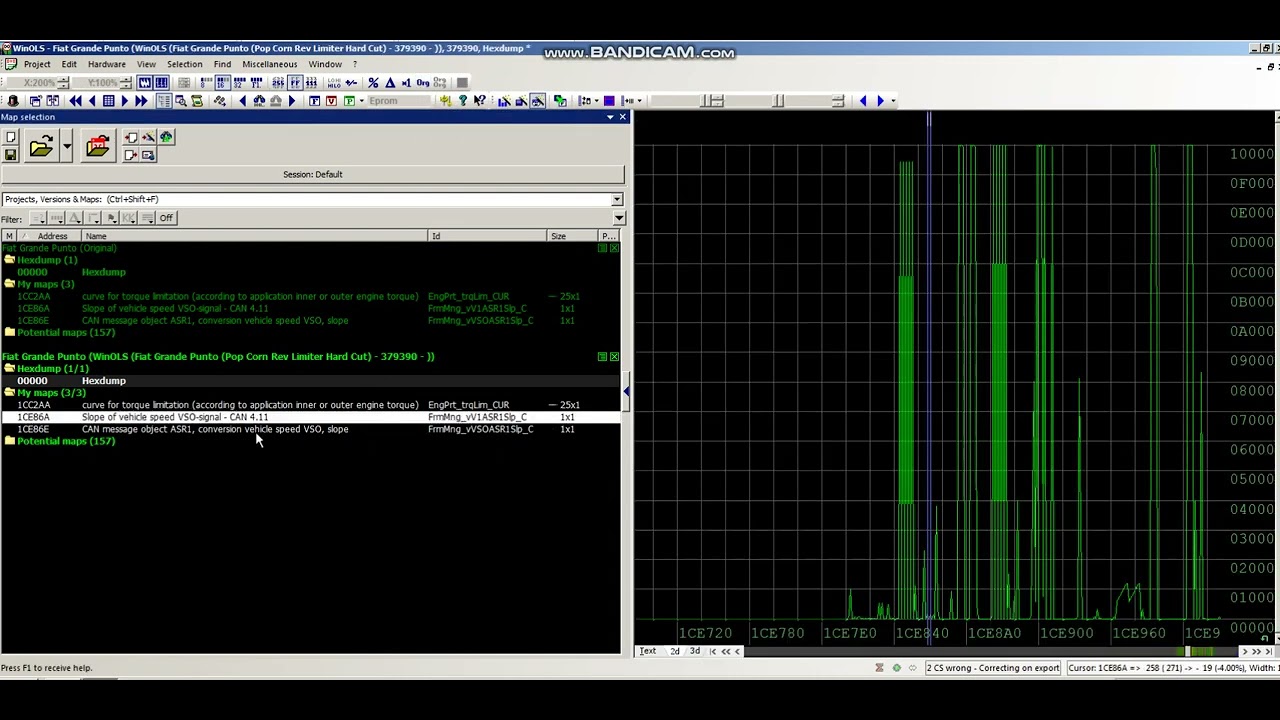Screen dimensions: 1280x720
Task: Click the black hat icon in toolbar
Action: 13,101
